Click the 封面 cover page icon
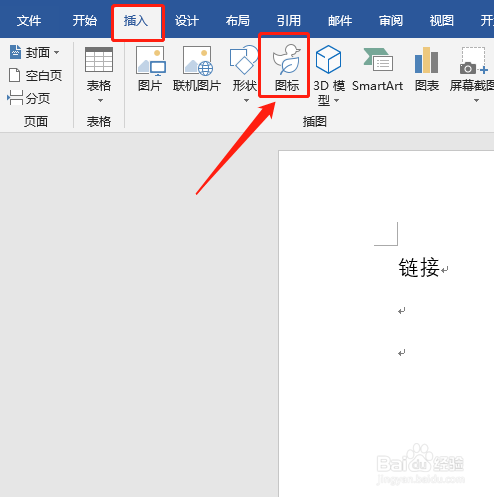494x497 pixels. coord(15,52)
